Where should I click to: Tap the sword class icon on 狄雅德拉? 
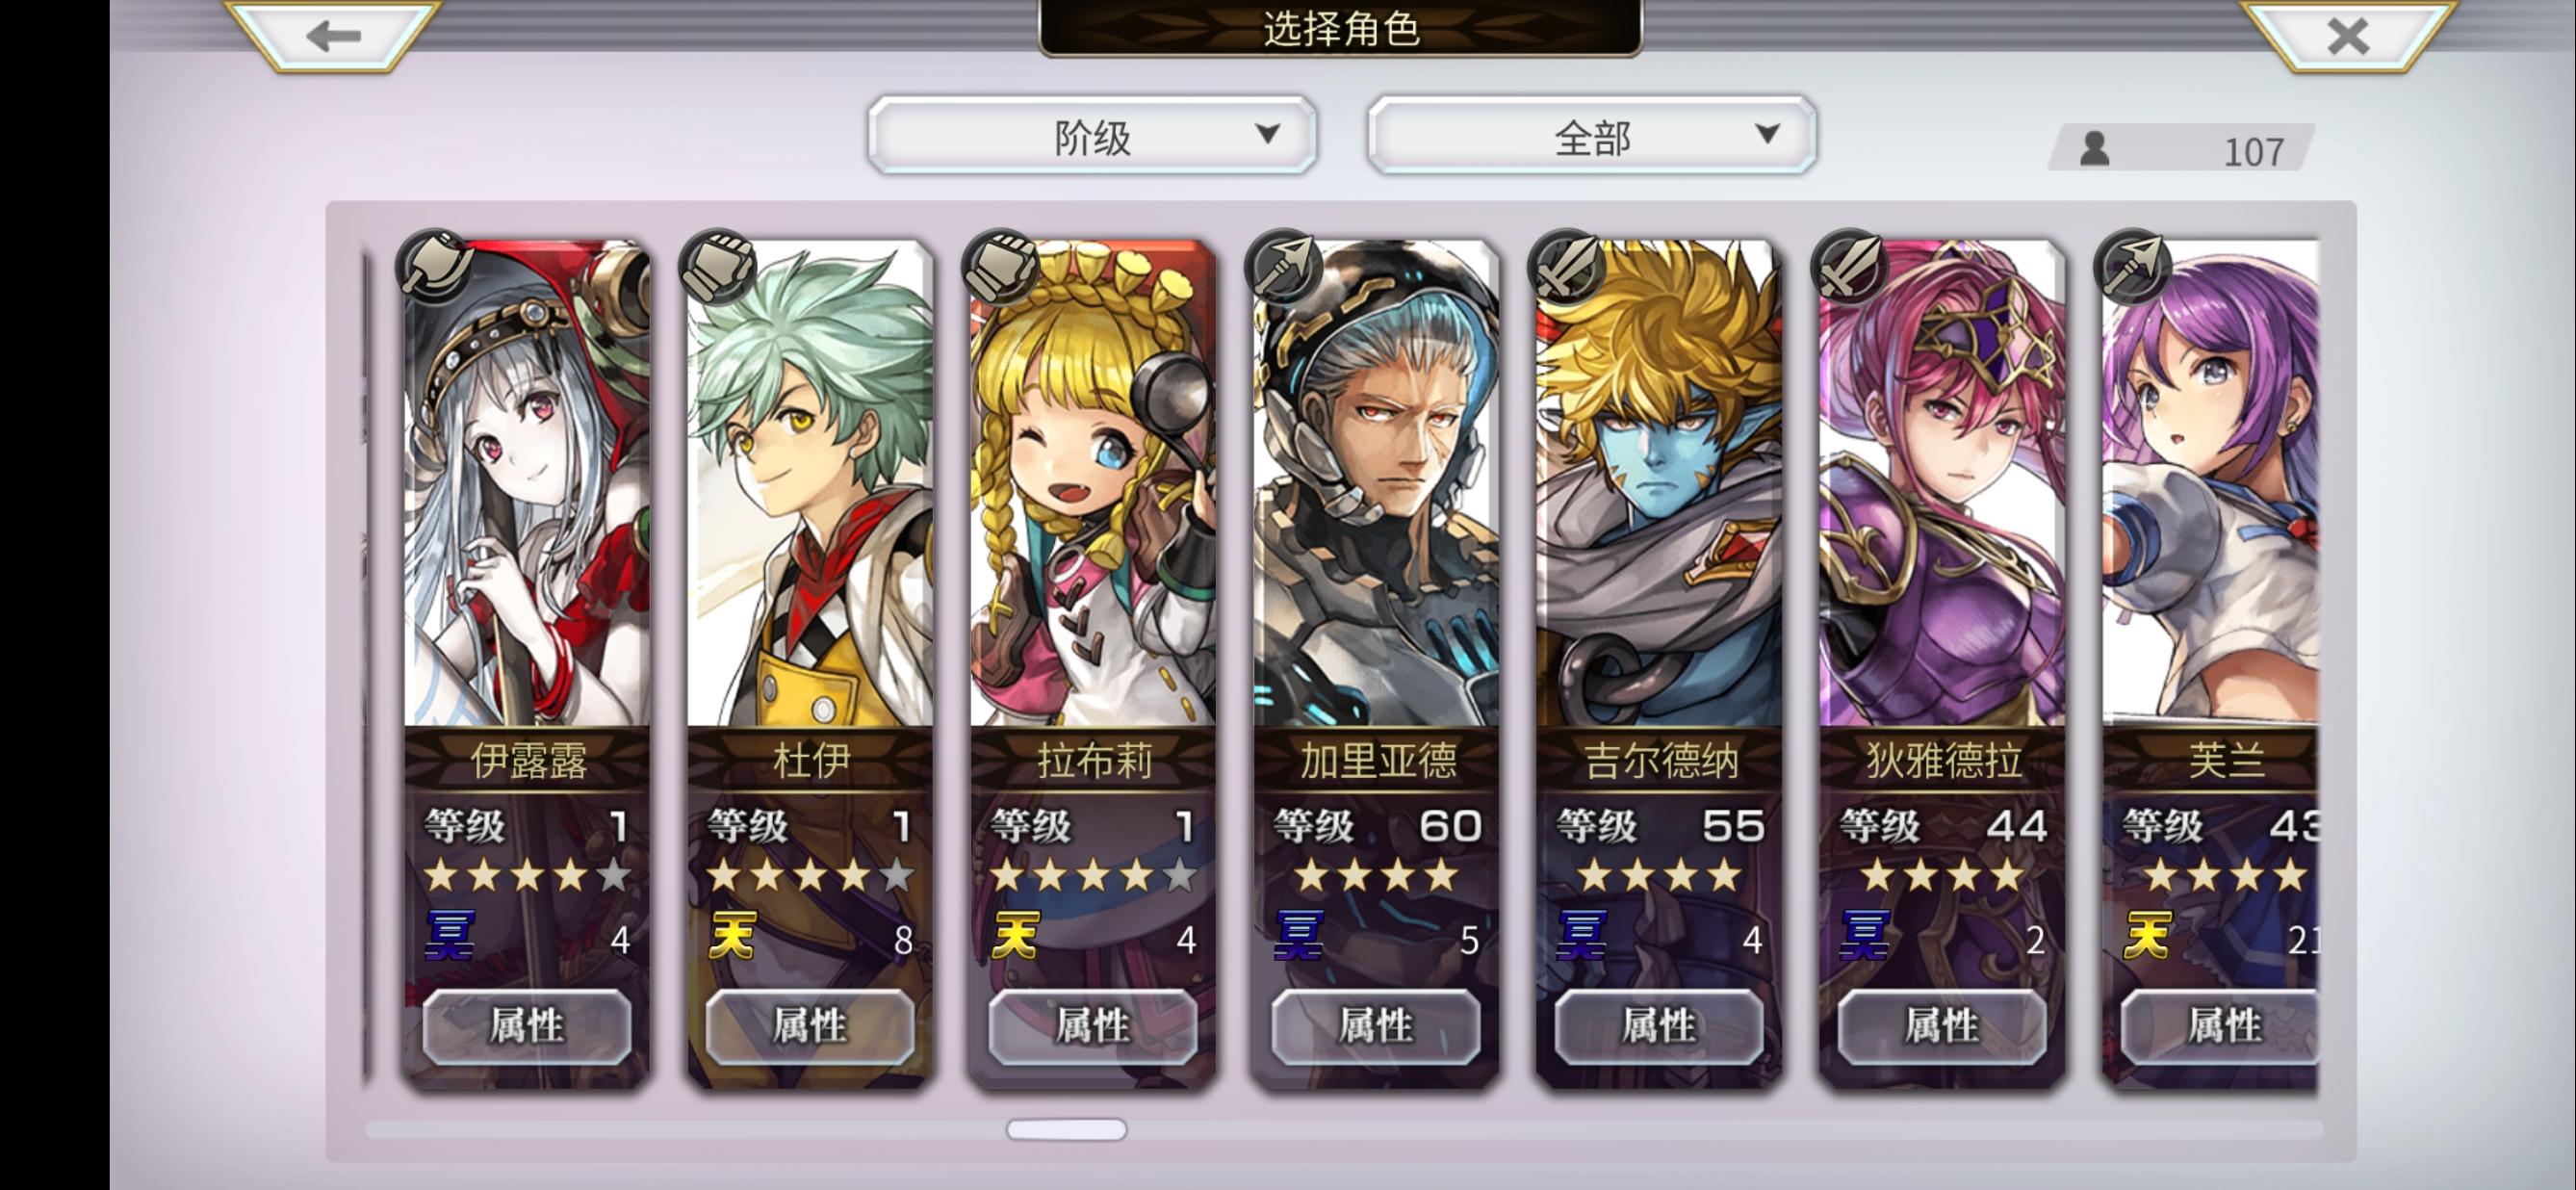pos(1849,267)
